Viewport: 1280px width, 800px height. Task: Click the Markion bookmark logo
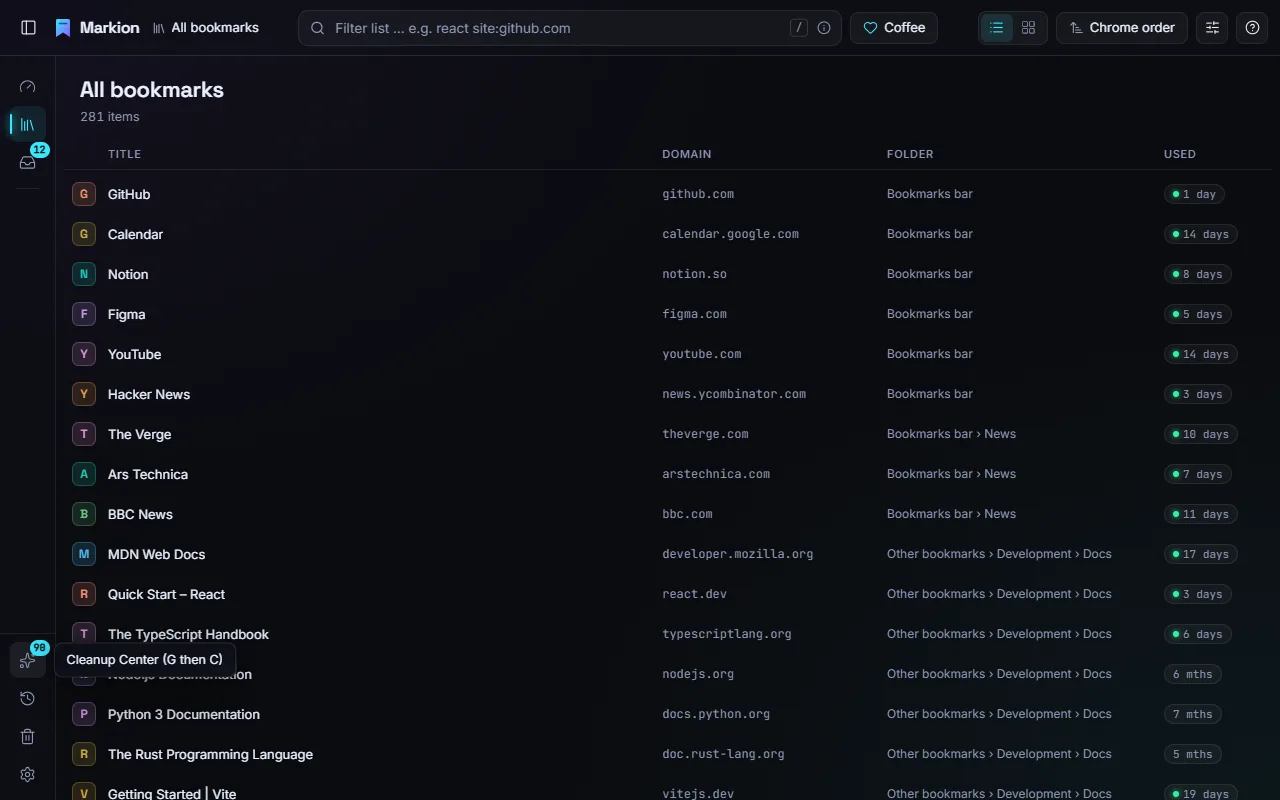[63, 28]
